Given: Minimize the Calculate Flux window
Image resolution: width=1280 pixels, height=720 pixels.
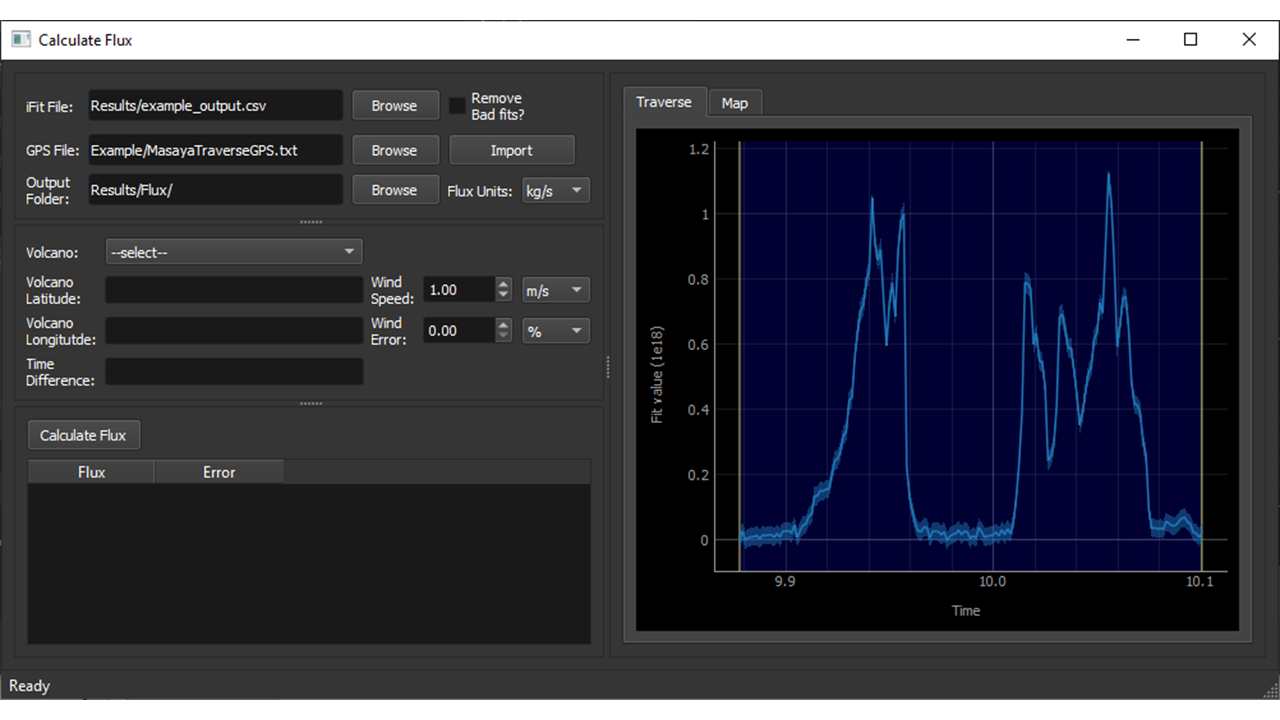Looking at the screenshot, I should pos(1133,40).
